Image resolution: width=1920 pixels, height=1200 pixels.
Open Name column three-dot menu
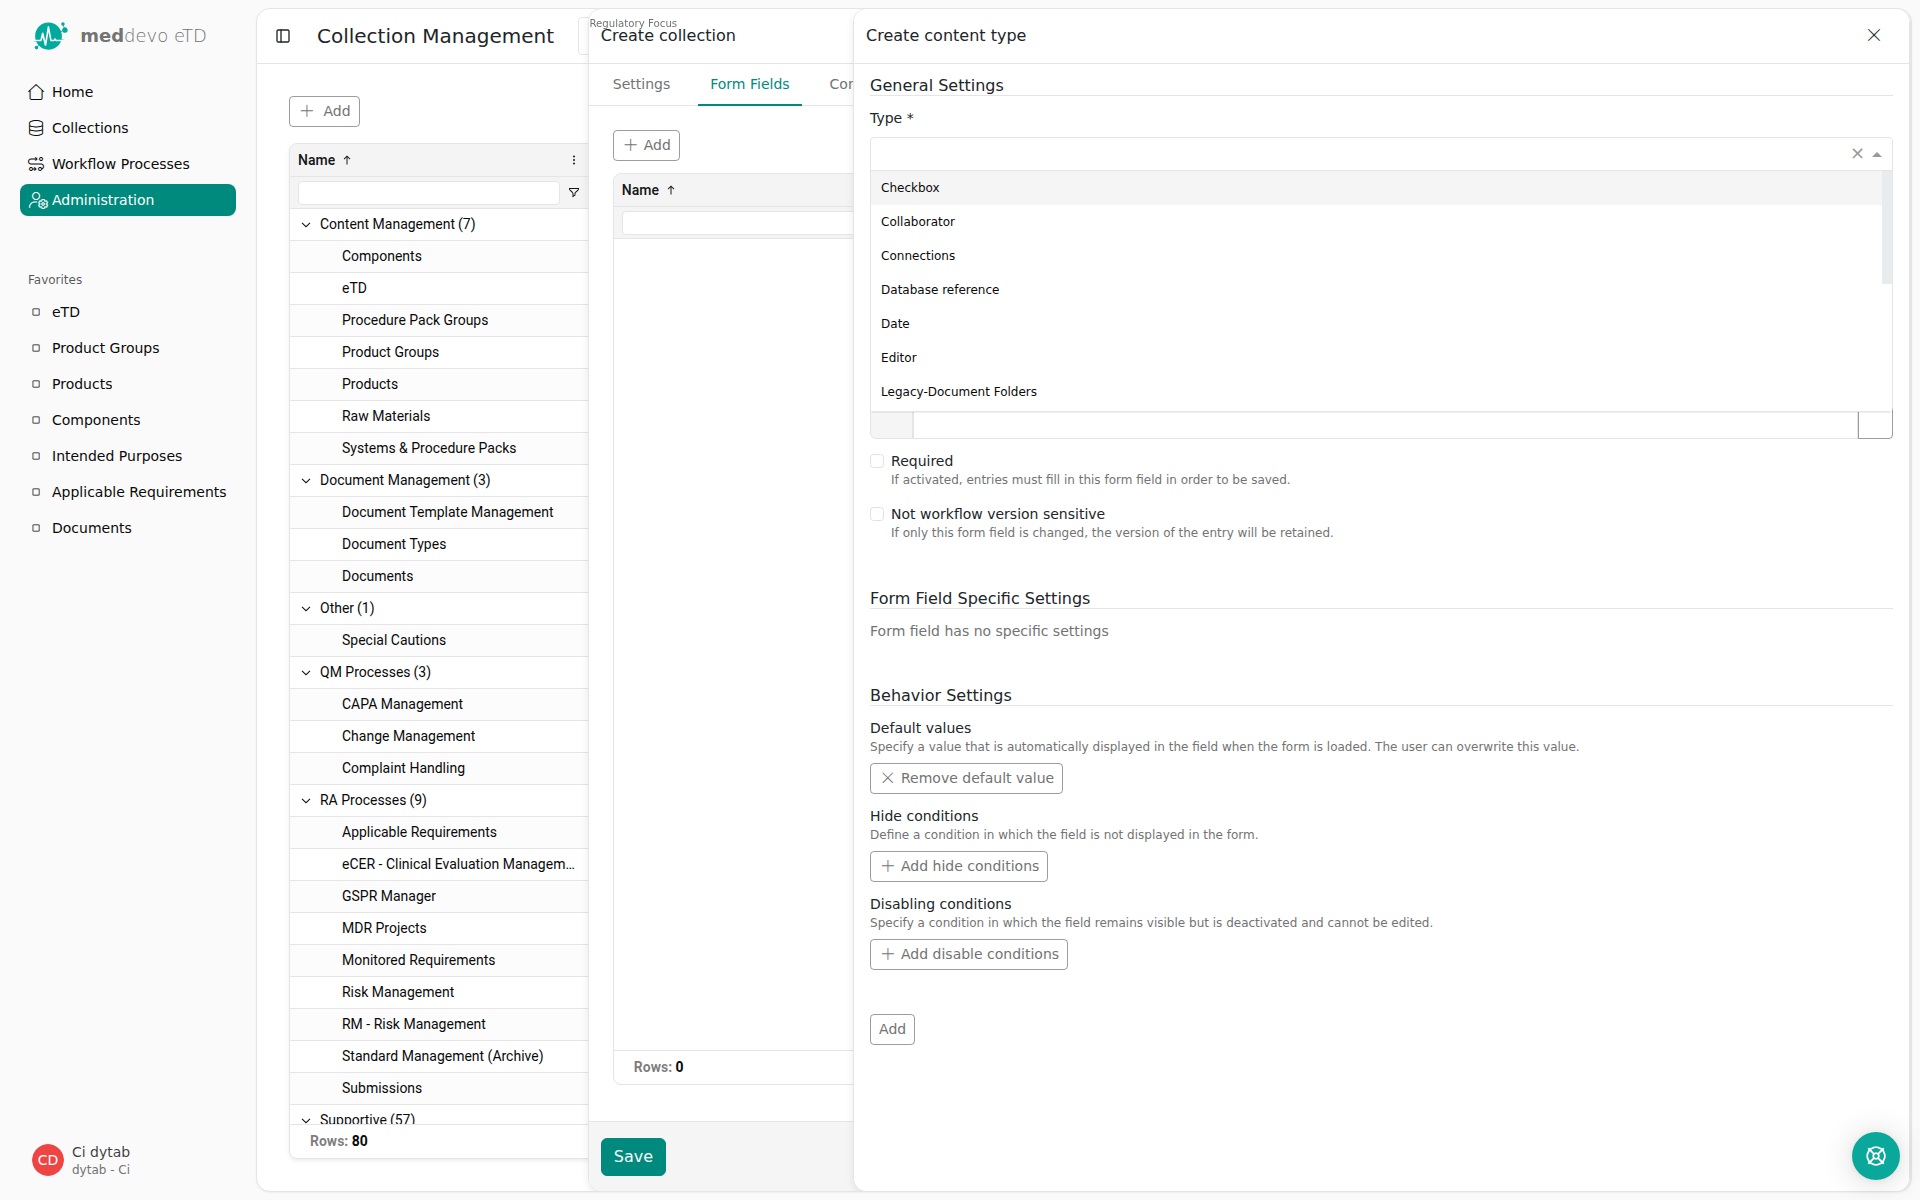(x=574, y=160)
